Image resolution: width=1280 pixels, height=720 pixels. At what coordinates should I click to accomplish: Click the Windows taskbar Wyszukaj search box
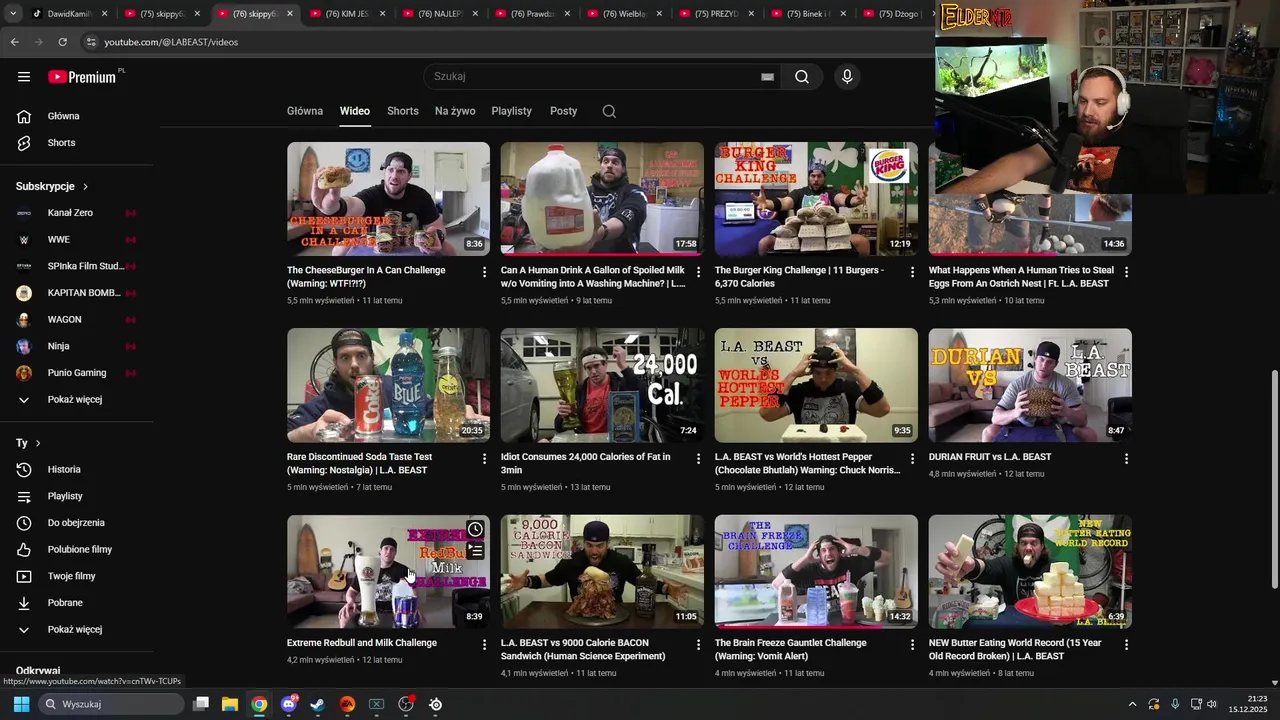[x=112, y=704]
